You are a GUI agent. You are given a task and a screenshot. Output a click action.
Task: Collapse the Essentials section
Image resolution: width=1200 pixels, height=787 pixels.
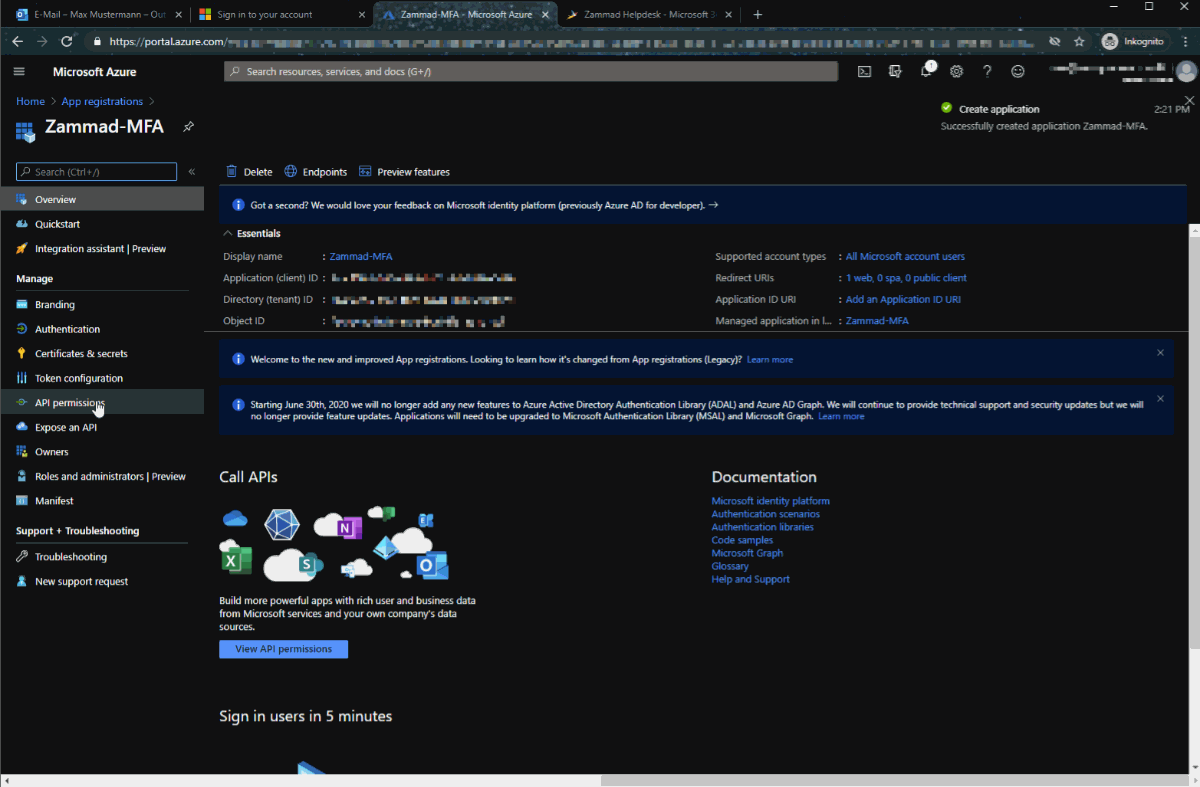tap(251, 233)
